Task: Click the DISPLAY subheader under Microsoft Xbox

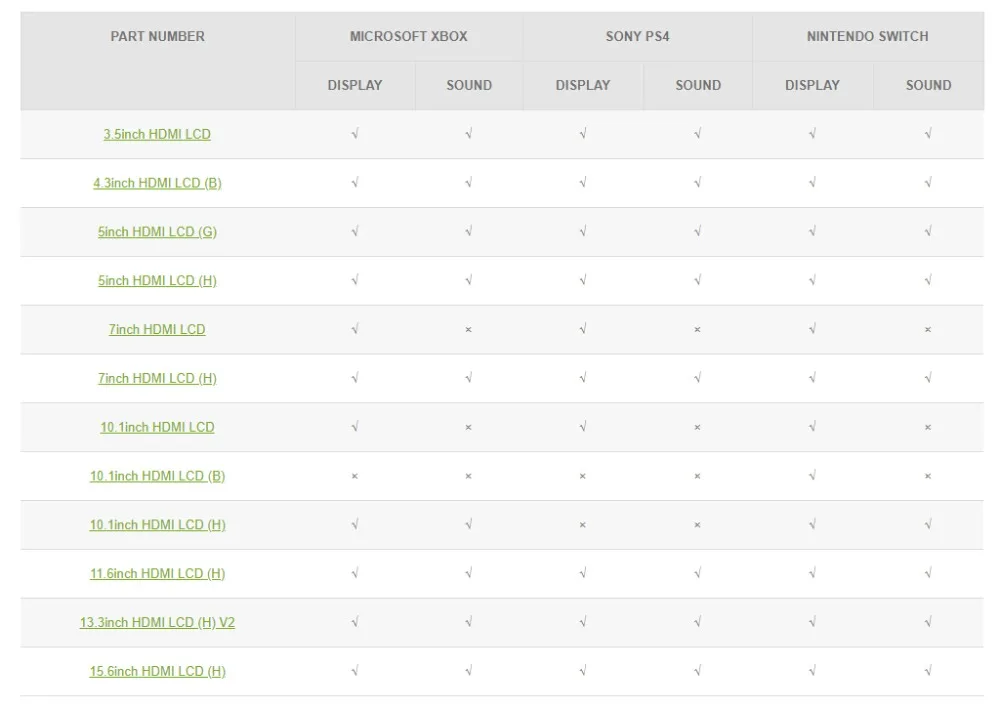Action: tap(355, 85)
